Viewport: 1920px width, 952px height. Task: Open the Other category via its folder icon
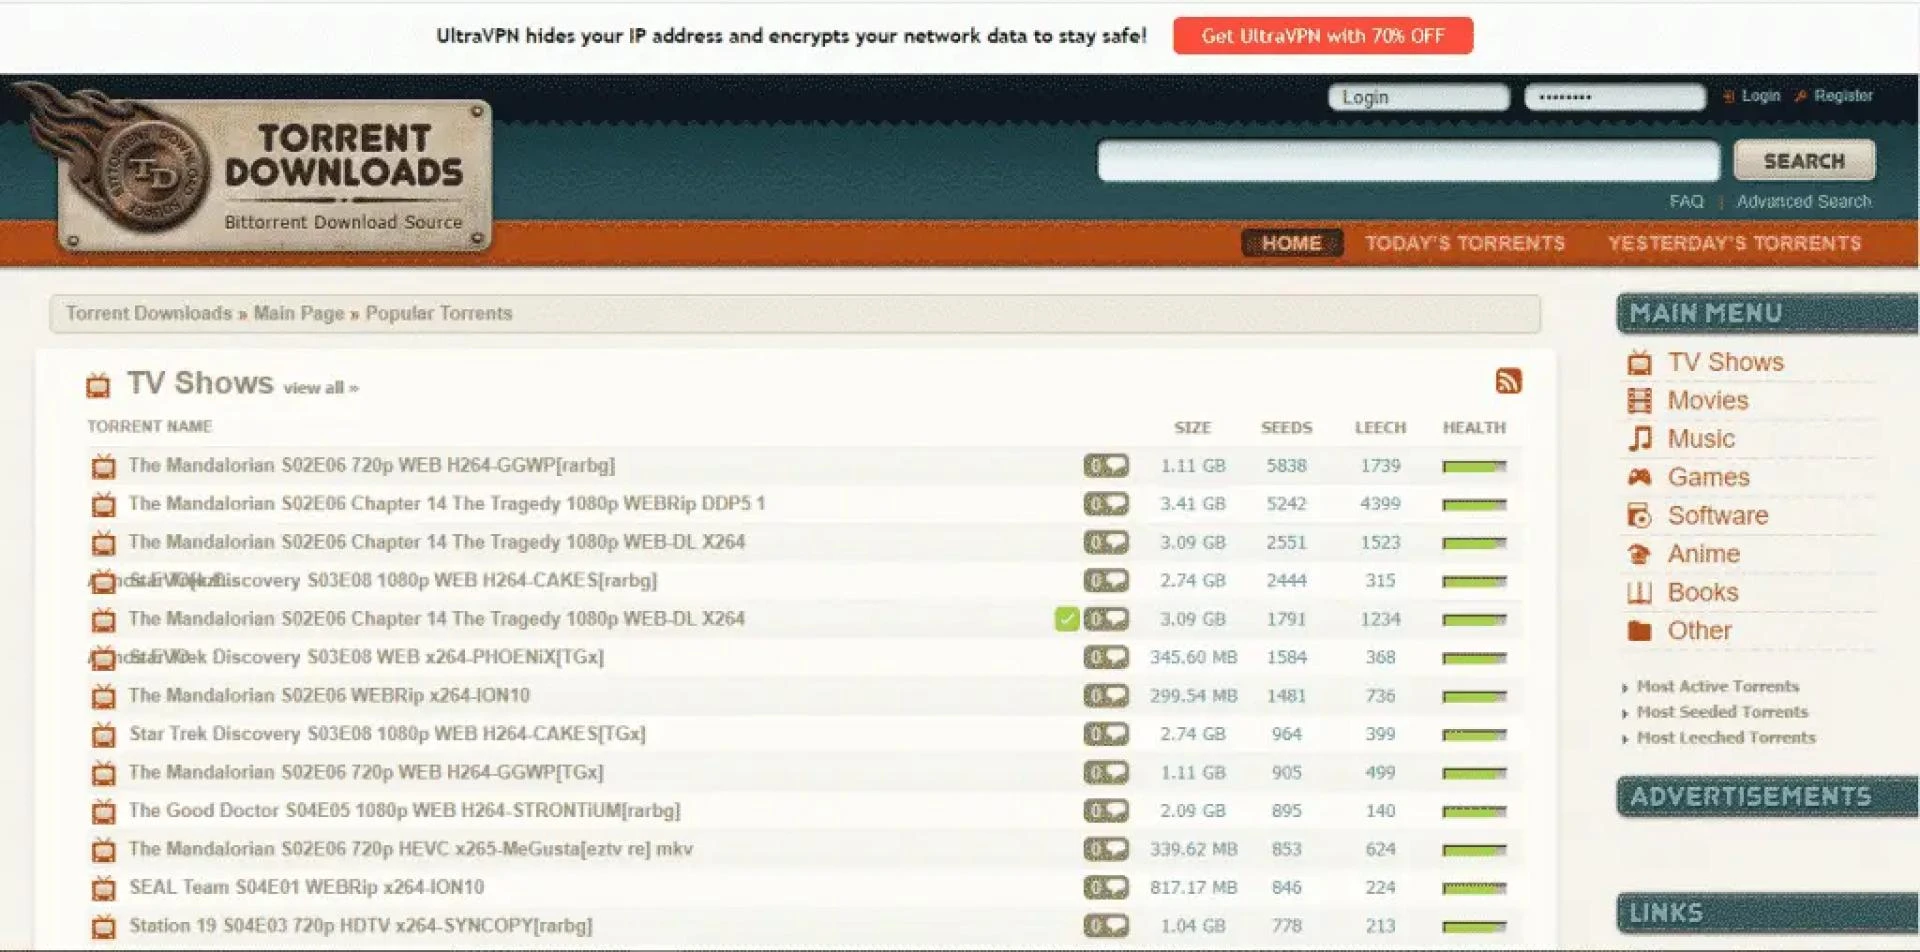[1640, 630]
